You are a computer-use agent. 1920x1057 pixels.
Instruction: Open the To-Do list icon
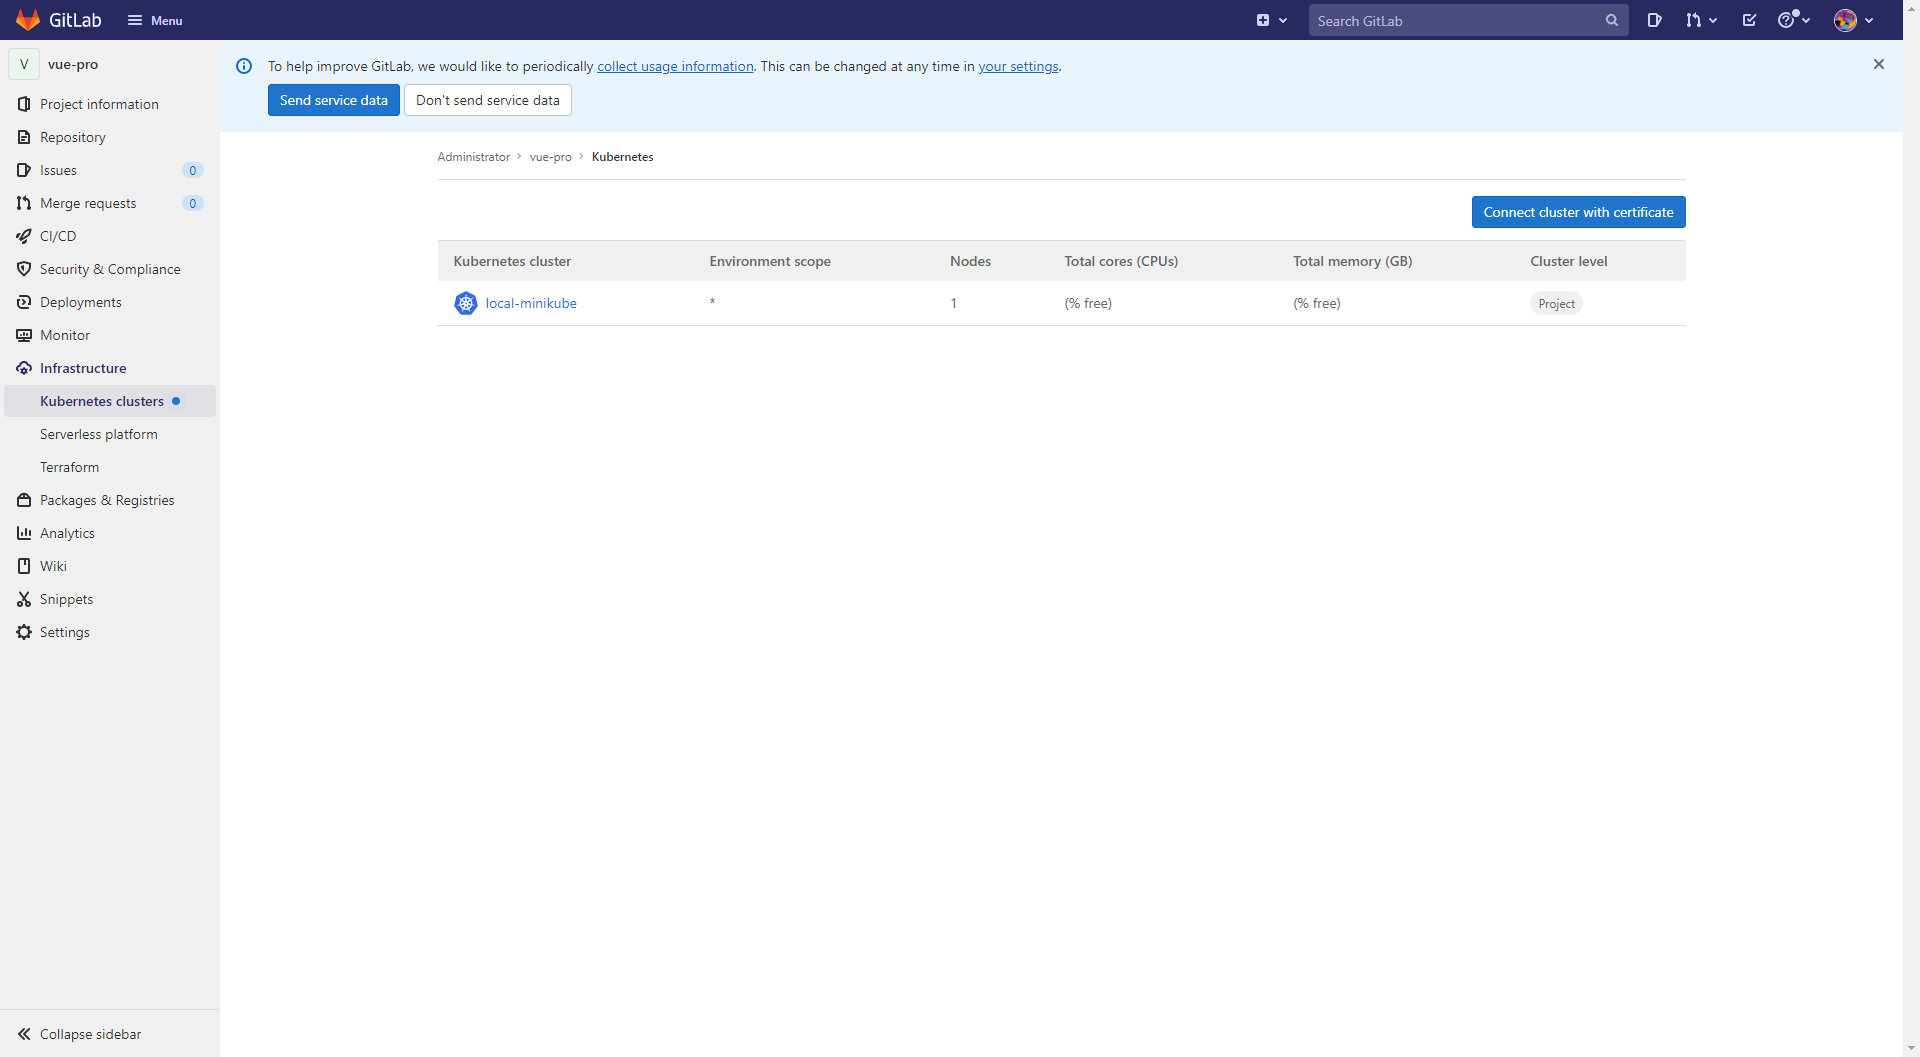click(x=1749, y=20)
